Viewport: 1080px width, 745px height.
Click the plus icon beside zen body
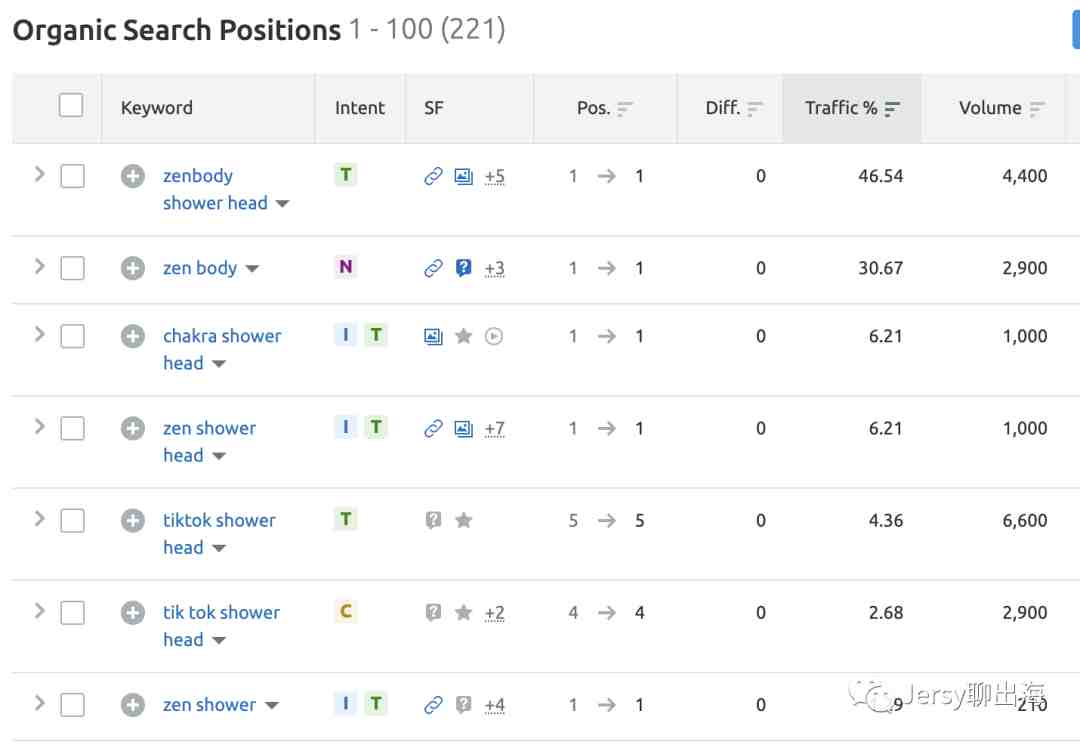(x=133, y=268)
